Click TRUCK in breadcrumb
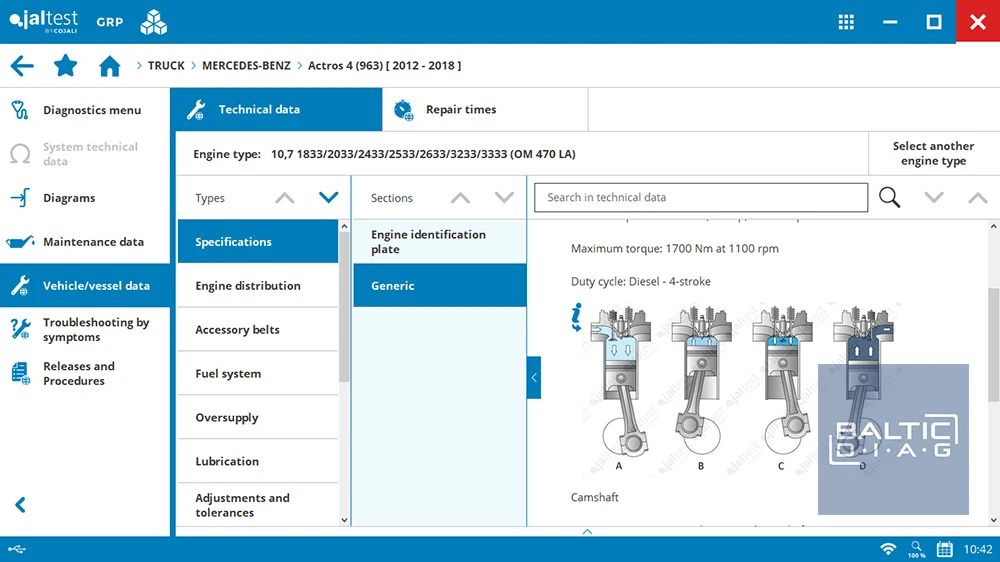 coord(166,66)
